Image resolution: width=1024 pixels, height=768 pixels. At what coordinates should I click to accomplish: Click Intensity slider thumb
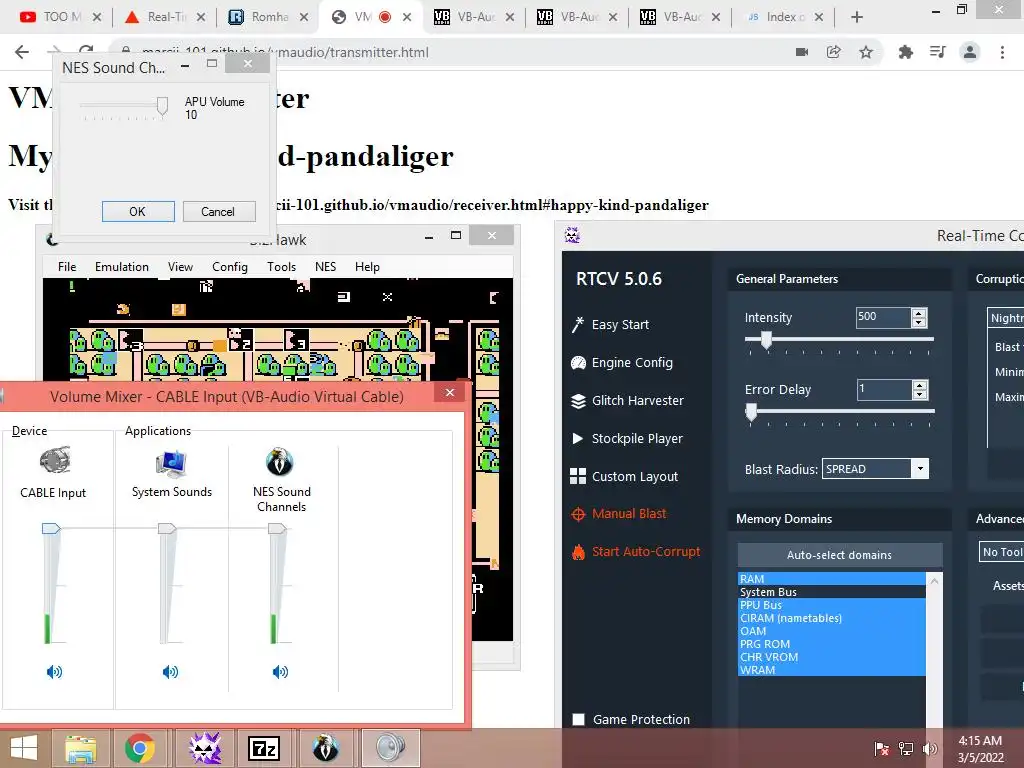(766, 340)
